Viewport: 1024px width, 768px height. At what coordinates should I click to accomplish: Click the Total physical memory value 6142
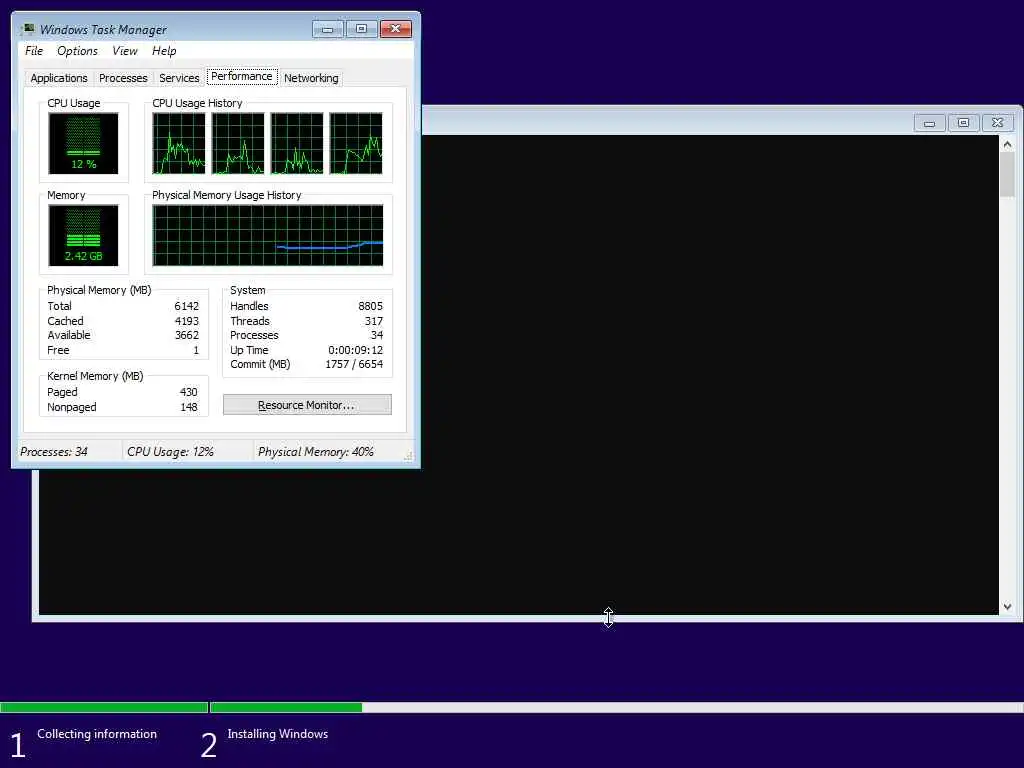187,306
